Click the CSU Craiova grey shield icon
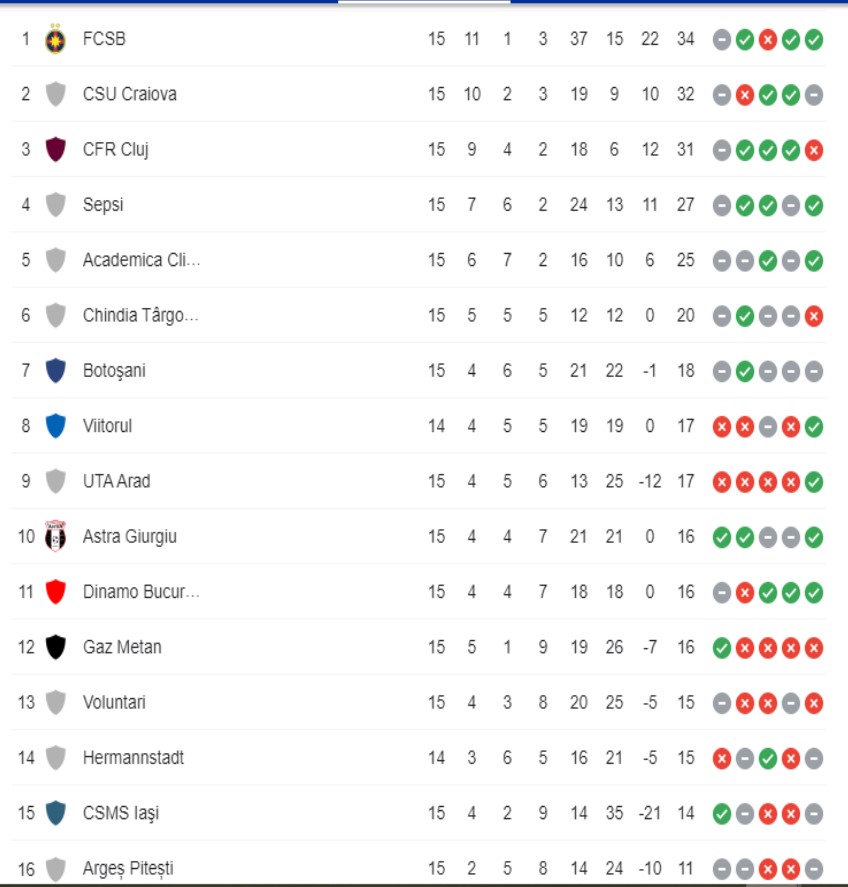The height and width of the screenshot is (887, 848). [x=56, y=95]
